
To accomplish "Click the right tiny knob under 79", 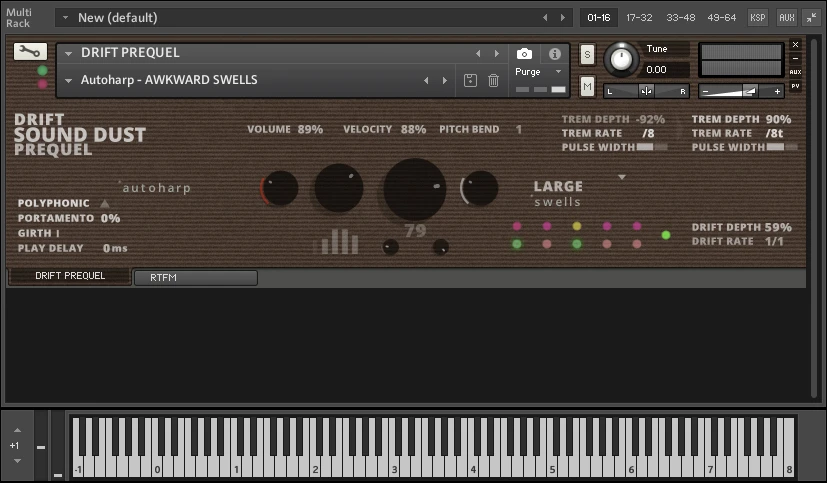I will pos(440,247).
